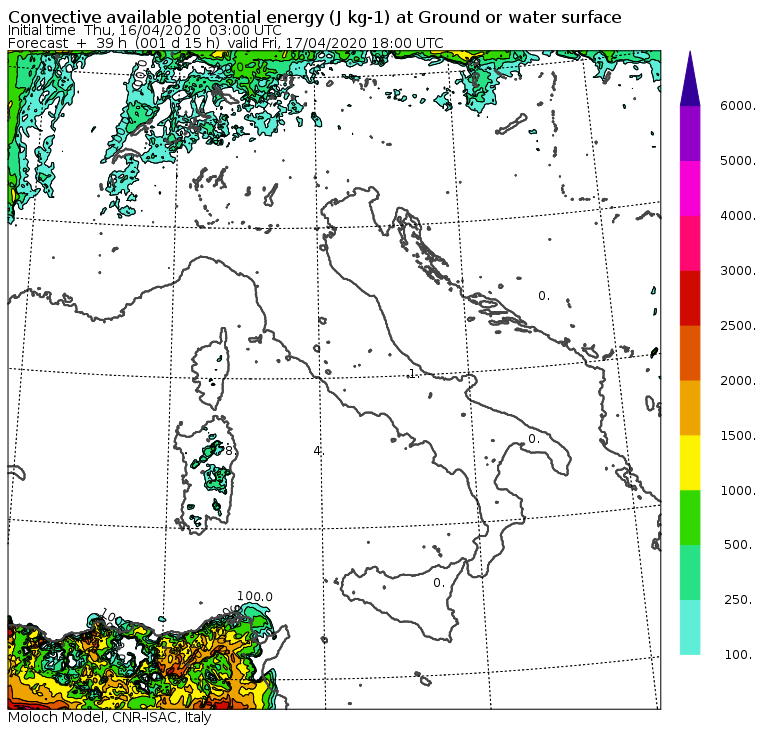Click the medium green 250–500 legend band

pyautogui.click(x=690, y=572)
